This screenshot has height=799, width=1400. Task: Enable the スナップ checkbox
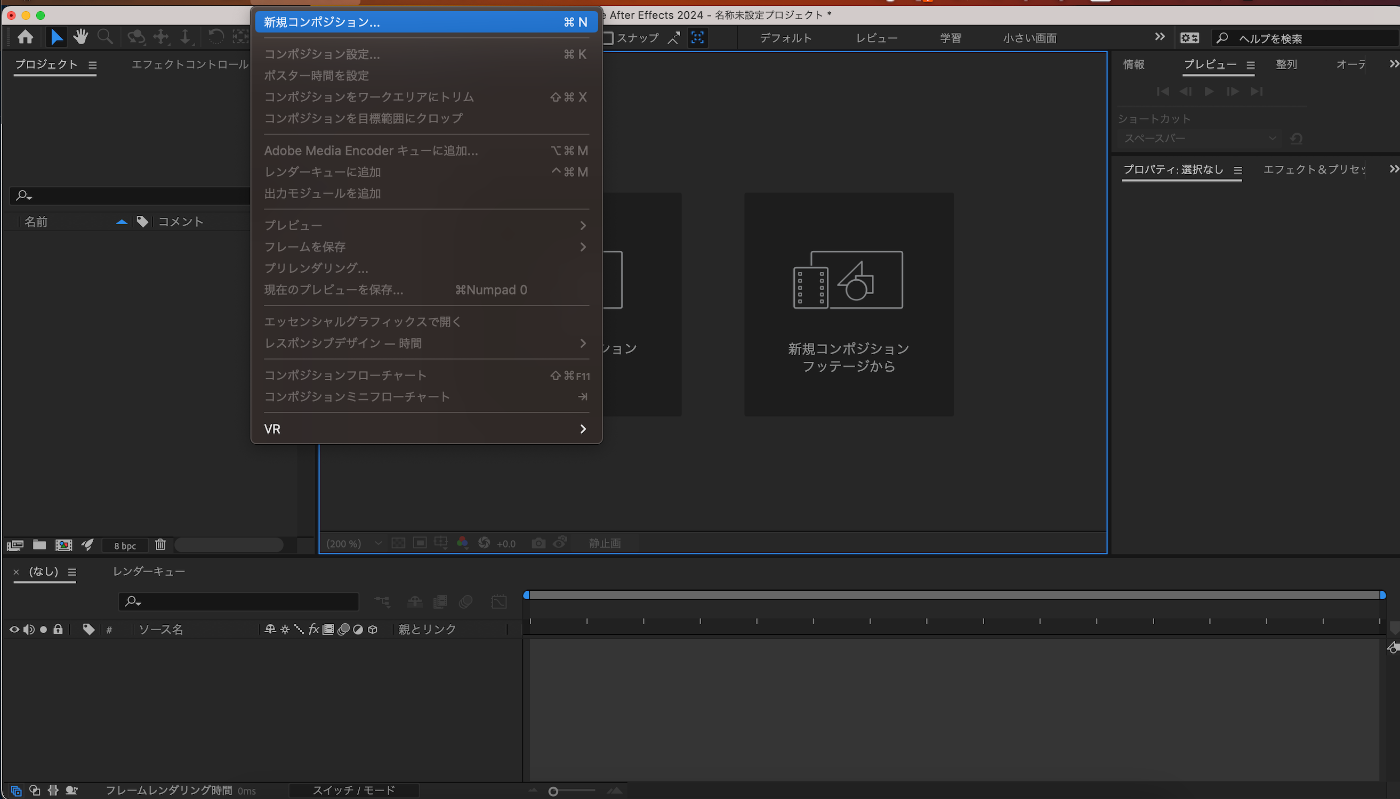607,38
